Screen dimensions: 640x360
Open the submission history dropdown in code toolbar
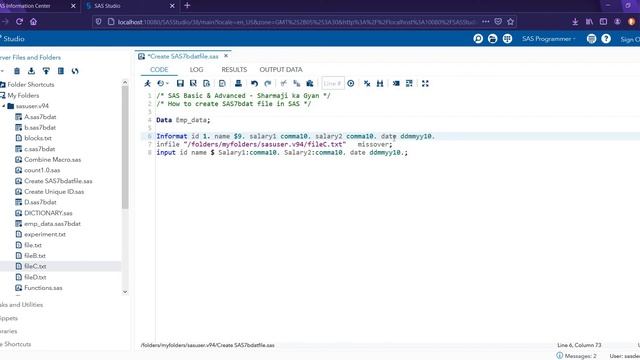click(x=163, y=83)
